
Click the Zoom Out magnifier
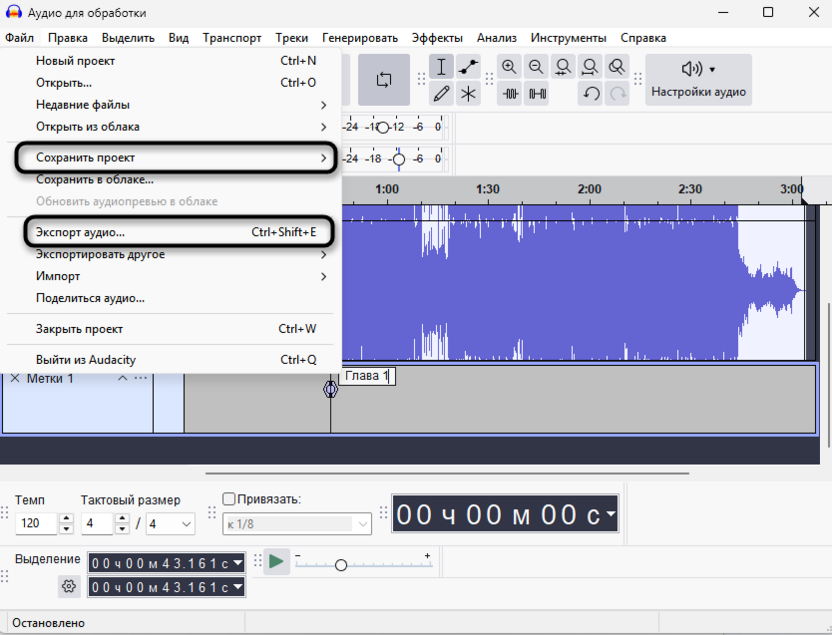pos(537,68)
